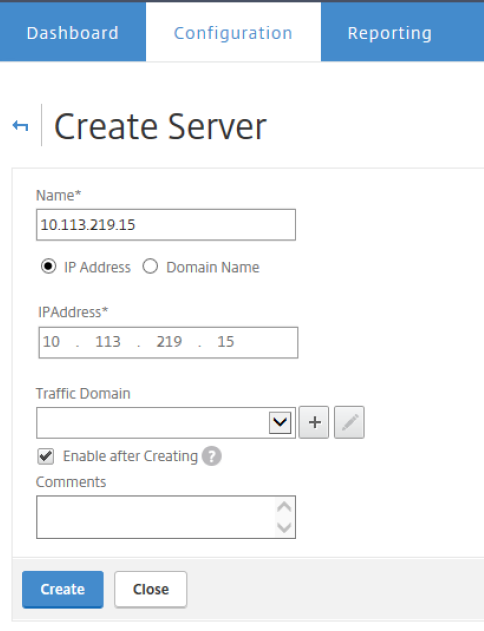Select the Domain Name radio button
Viewport: 484px width, 631px height.
(x=150, y=266)
